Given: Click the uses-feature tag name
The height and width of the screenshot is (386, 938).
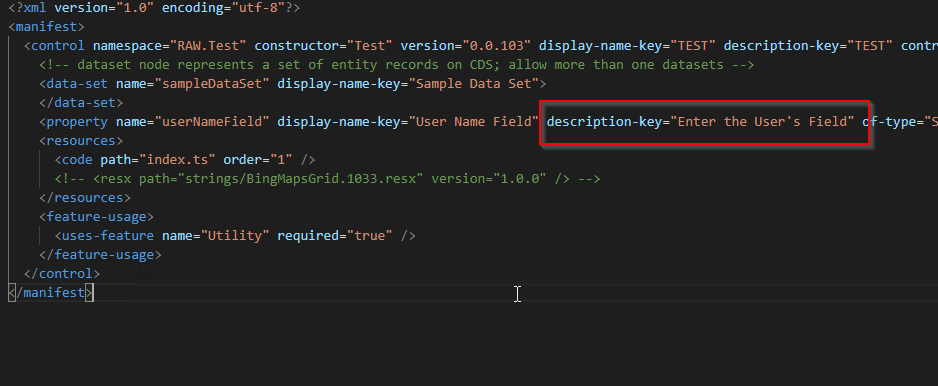Looking at the screenshot, I should pyautogui.click(x=108, y=236).
